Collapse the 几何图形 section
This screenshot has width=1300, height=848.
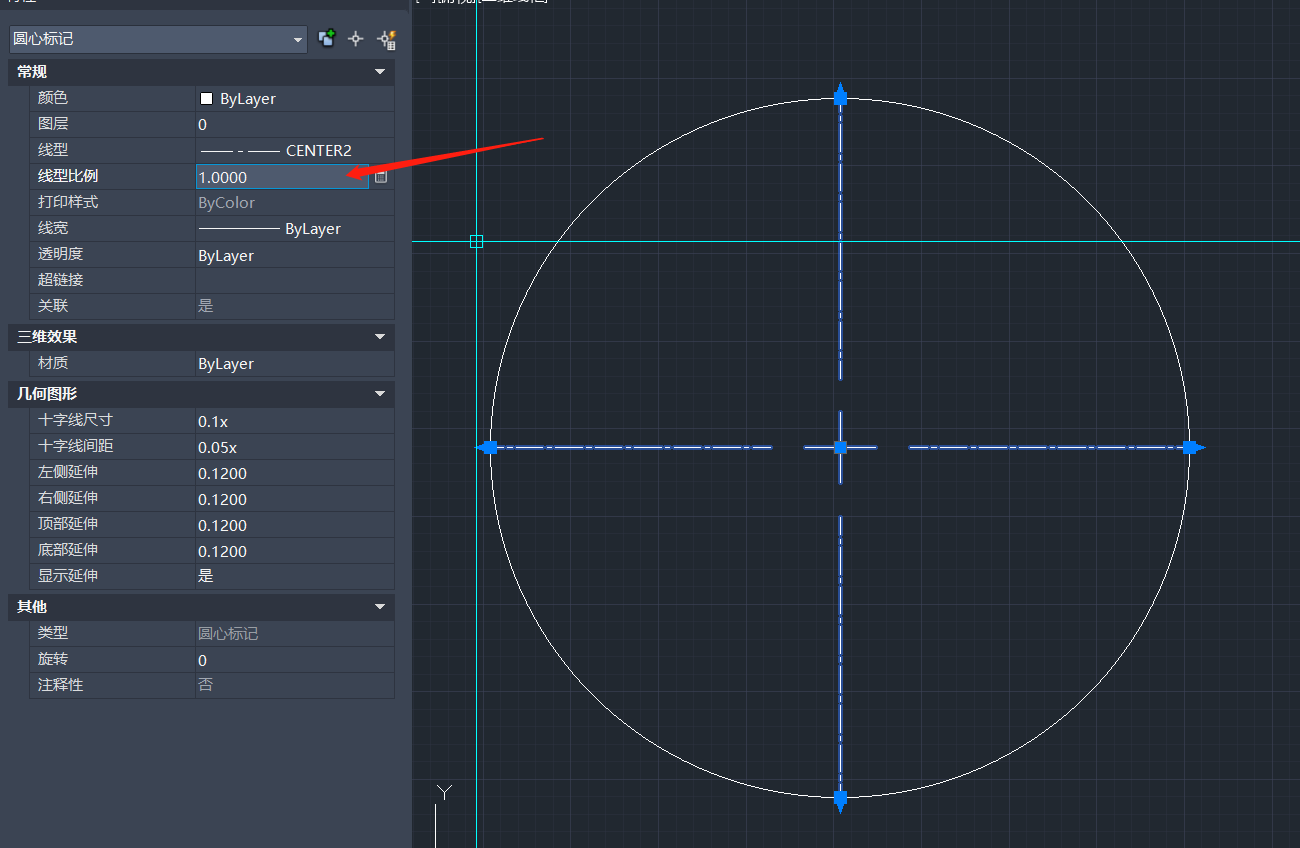point(379,394)
